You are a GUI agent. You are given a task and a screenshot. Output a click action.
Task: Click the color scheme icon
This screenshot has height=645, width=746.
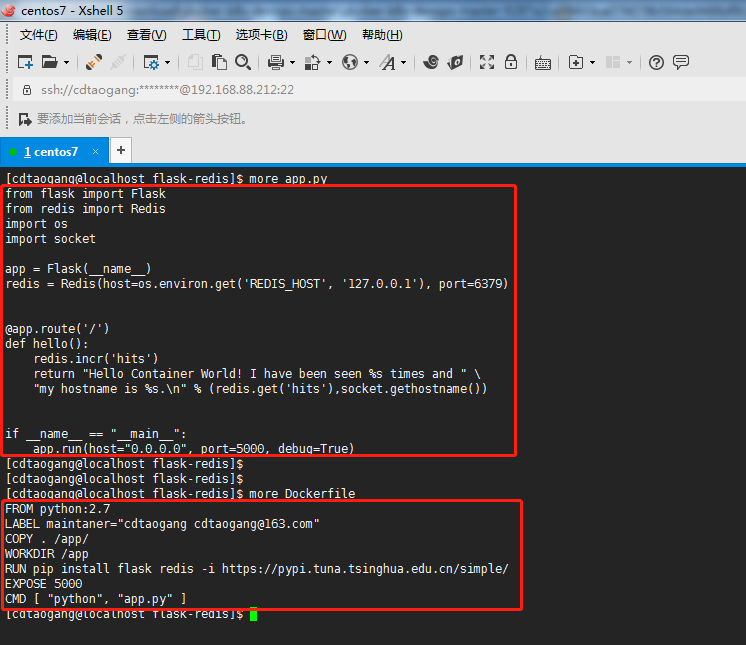coord(313,62)
